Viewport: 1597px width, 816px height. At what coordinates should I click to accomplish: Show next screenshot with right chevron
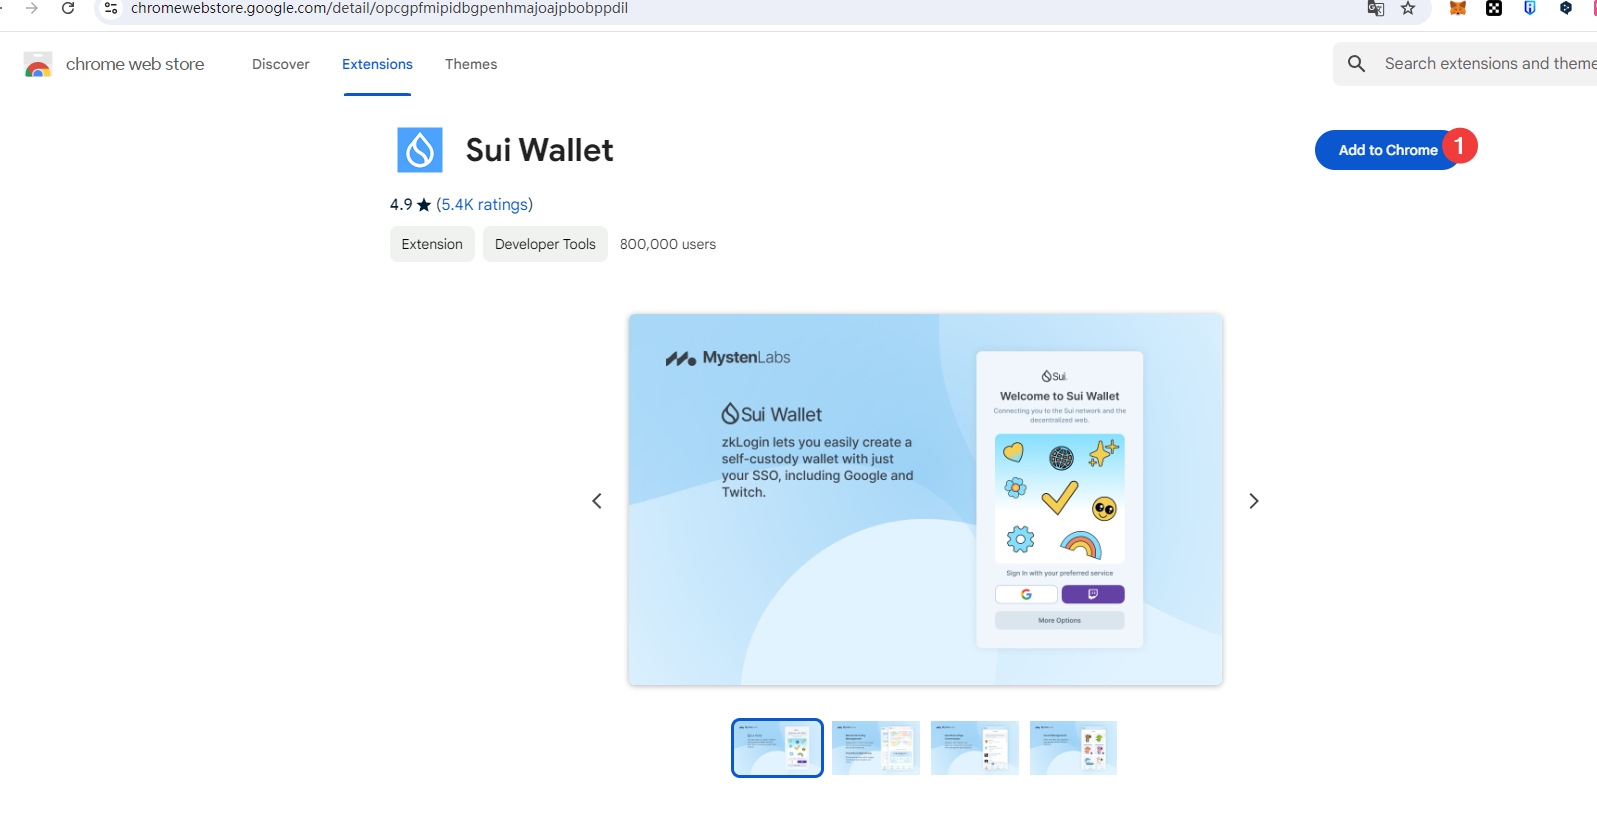coord(1253,501)
